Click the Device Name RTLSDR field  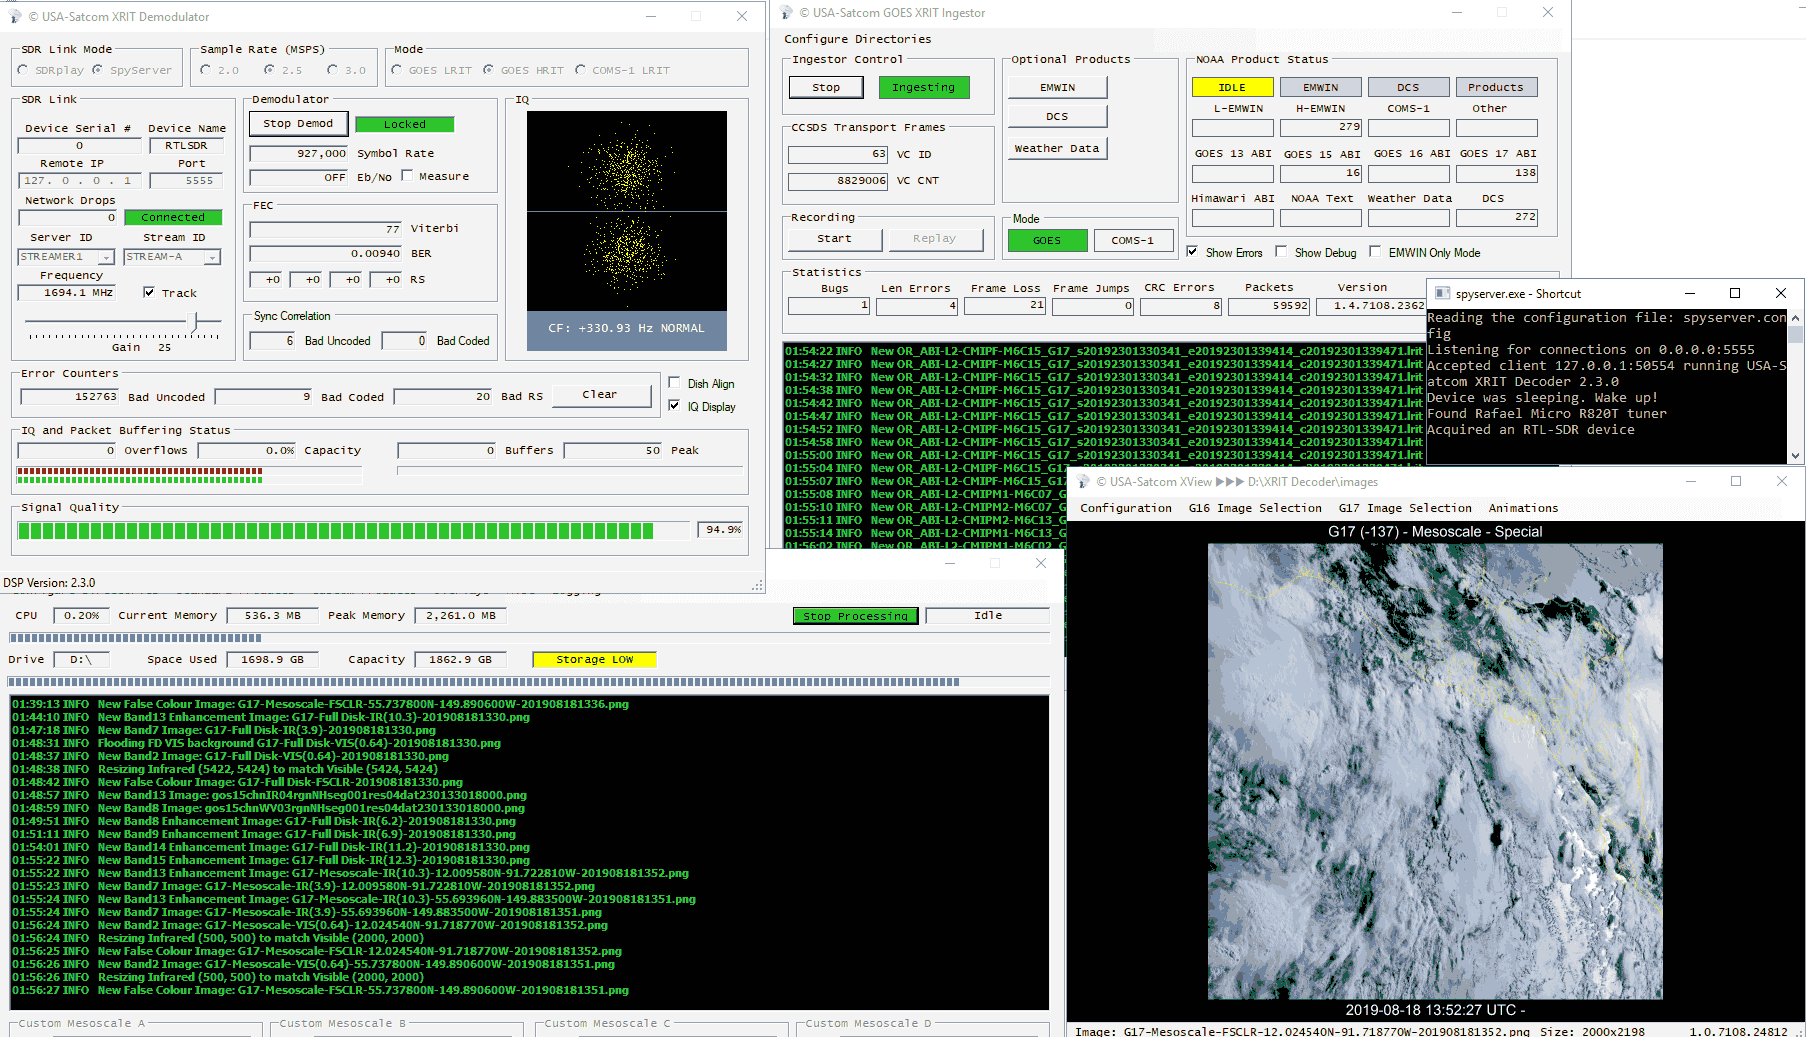click(x=186, y=146)
